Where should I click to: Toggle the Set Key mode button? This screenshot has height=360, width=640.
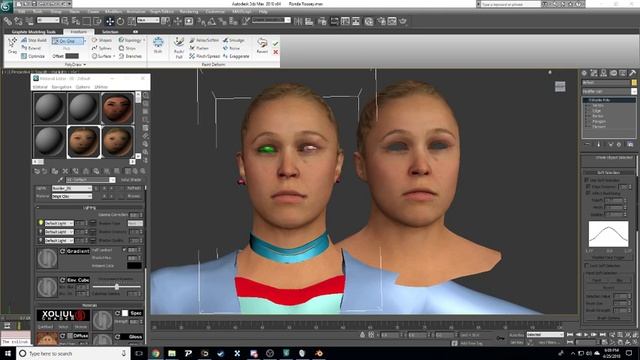pos(516,342)
